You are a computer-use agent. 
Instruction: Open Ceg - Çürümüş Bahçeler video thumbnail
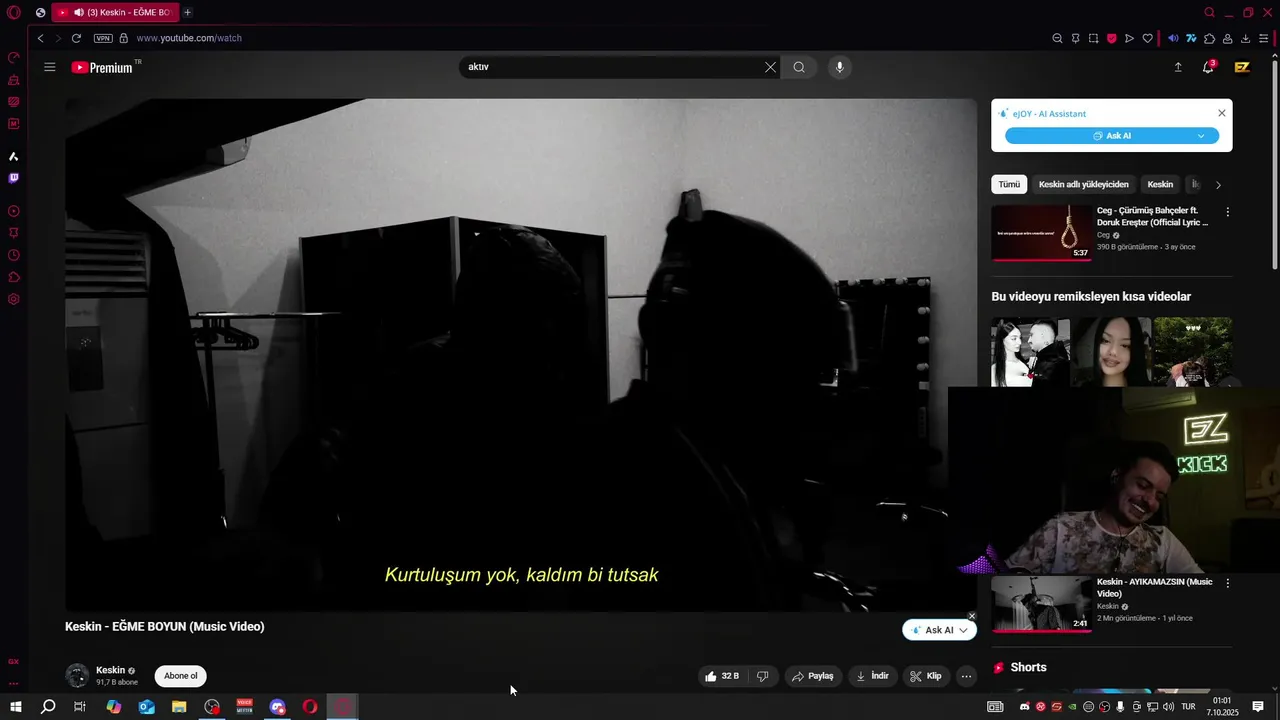coord(1041,233)
